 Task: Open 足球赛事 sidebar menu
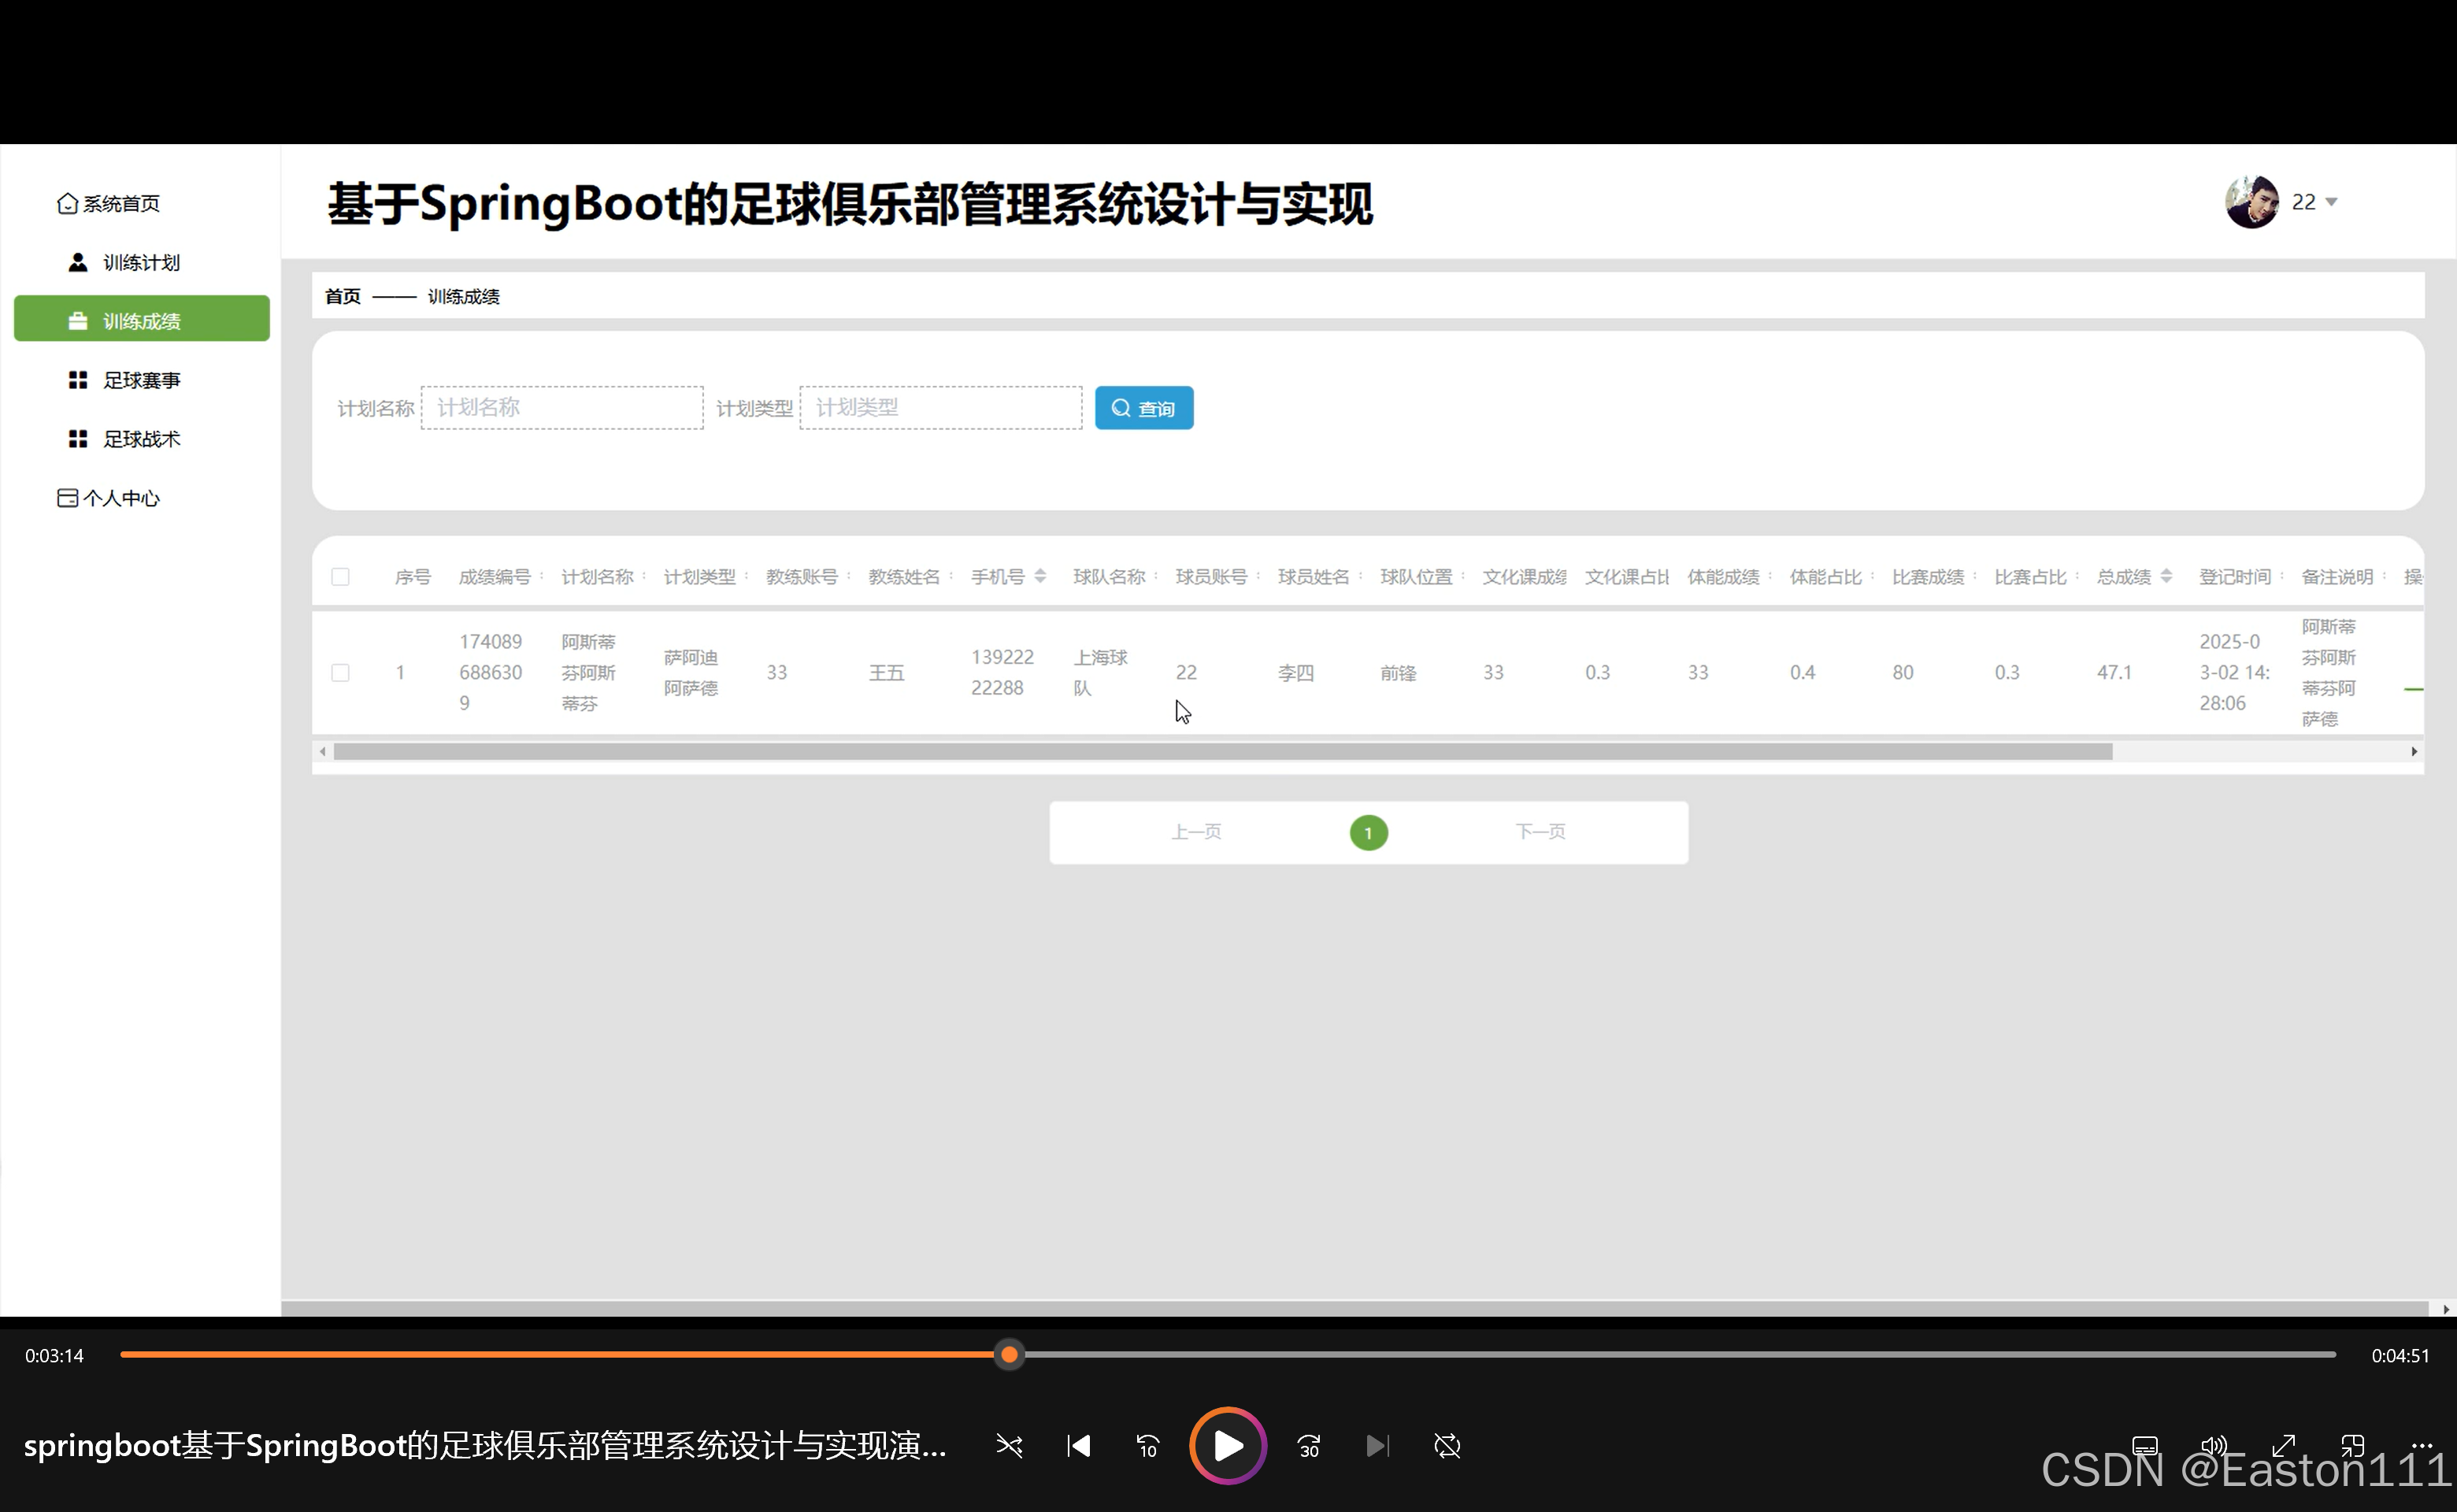141,380
